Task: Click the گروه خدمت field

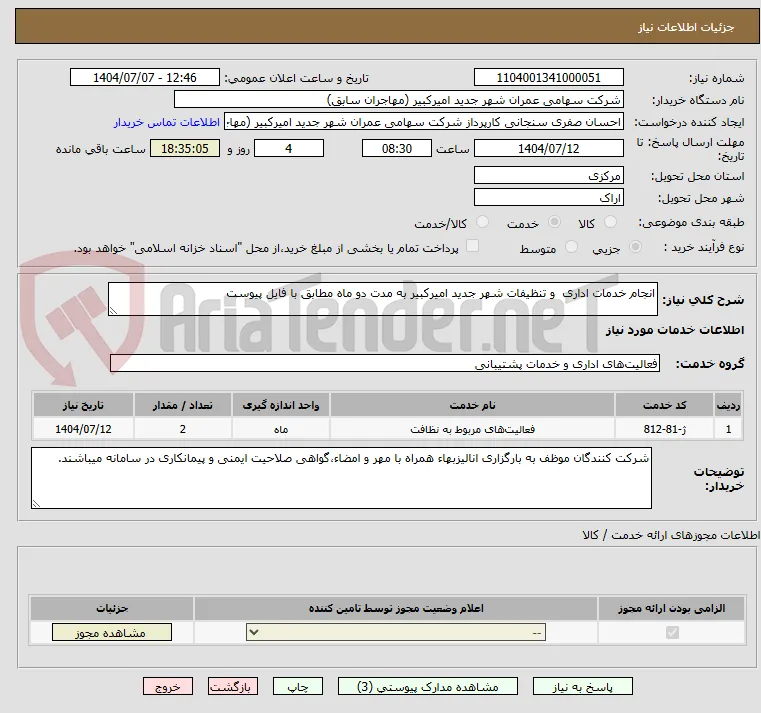Action: click(384, 364)
